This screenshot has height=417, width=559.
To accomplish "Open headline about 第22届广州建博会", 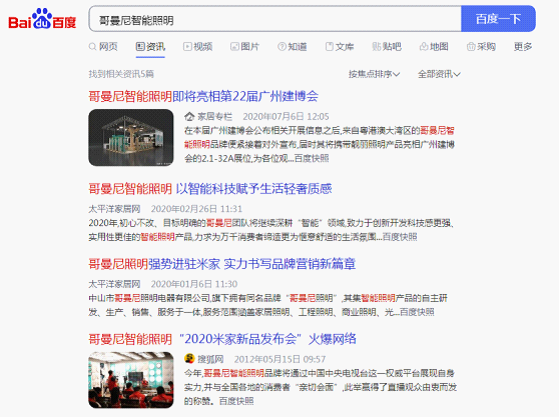I will 203,96.
